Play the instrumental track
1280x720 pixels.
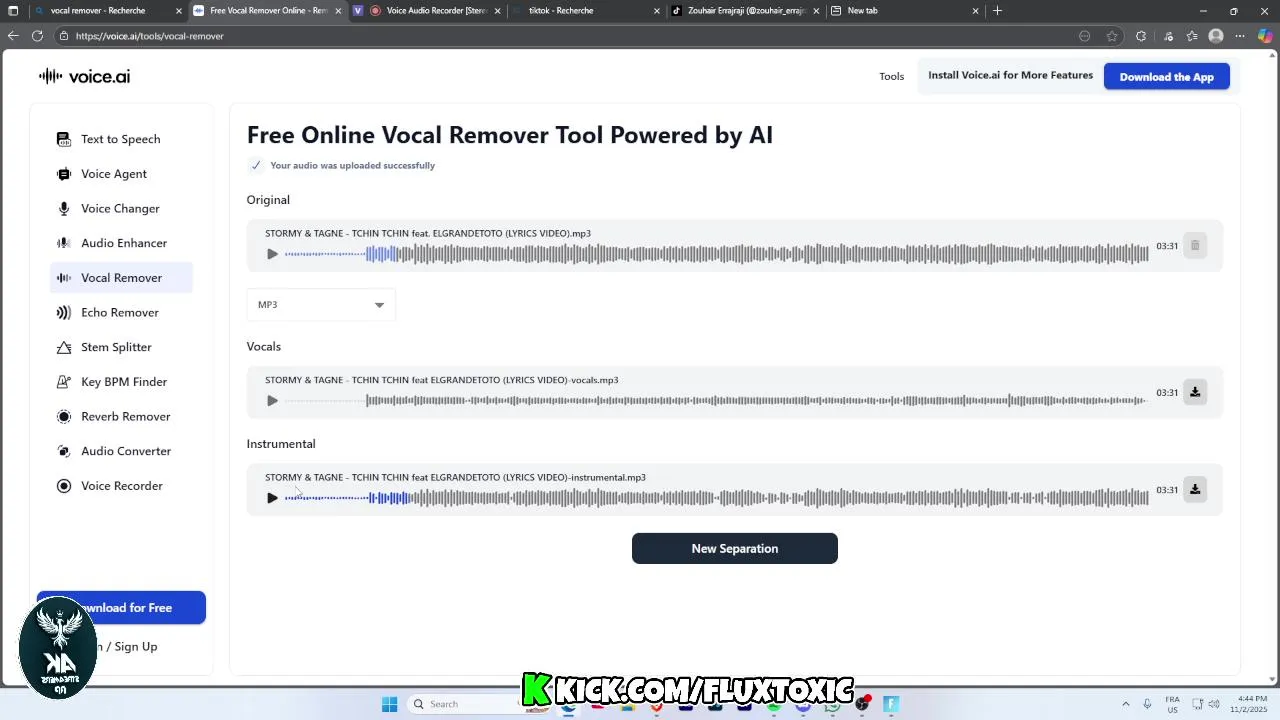272,498
